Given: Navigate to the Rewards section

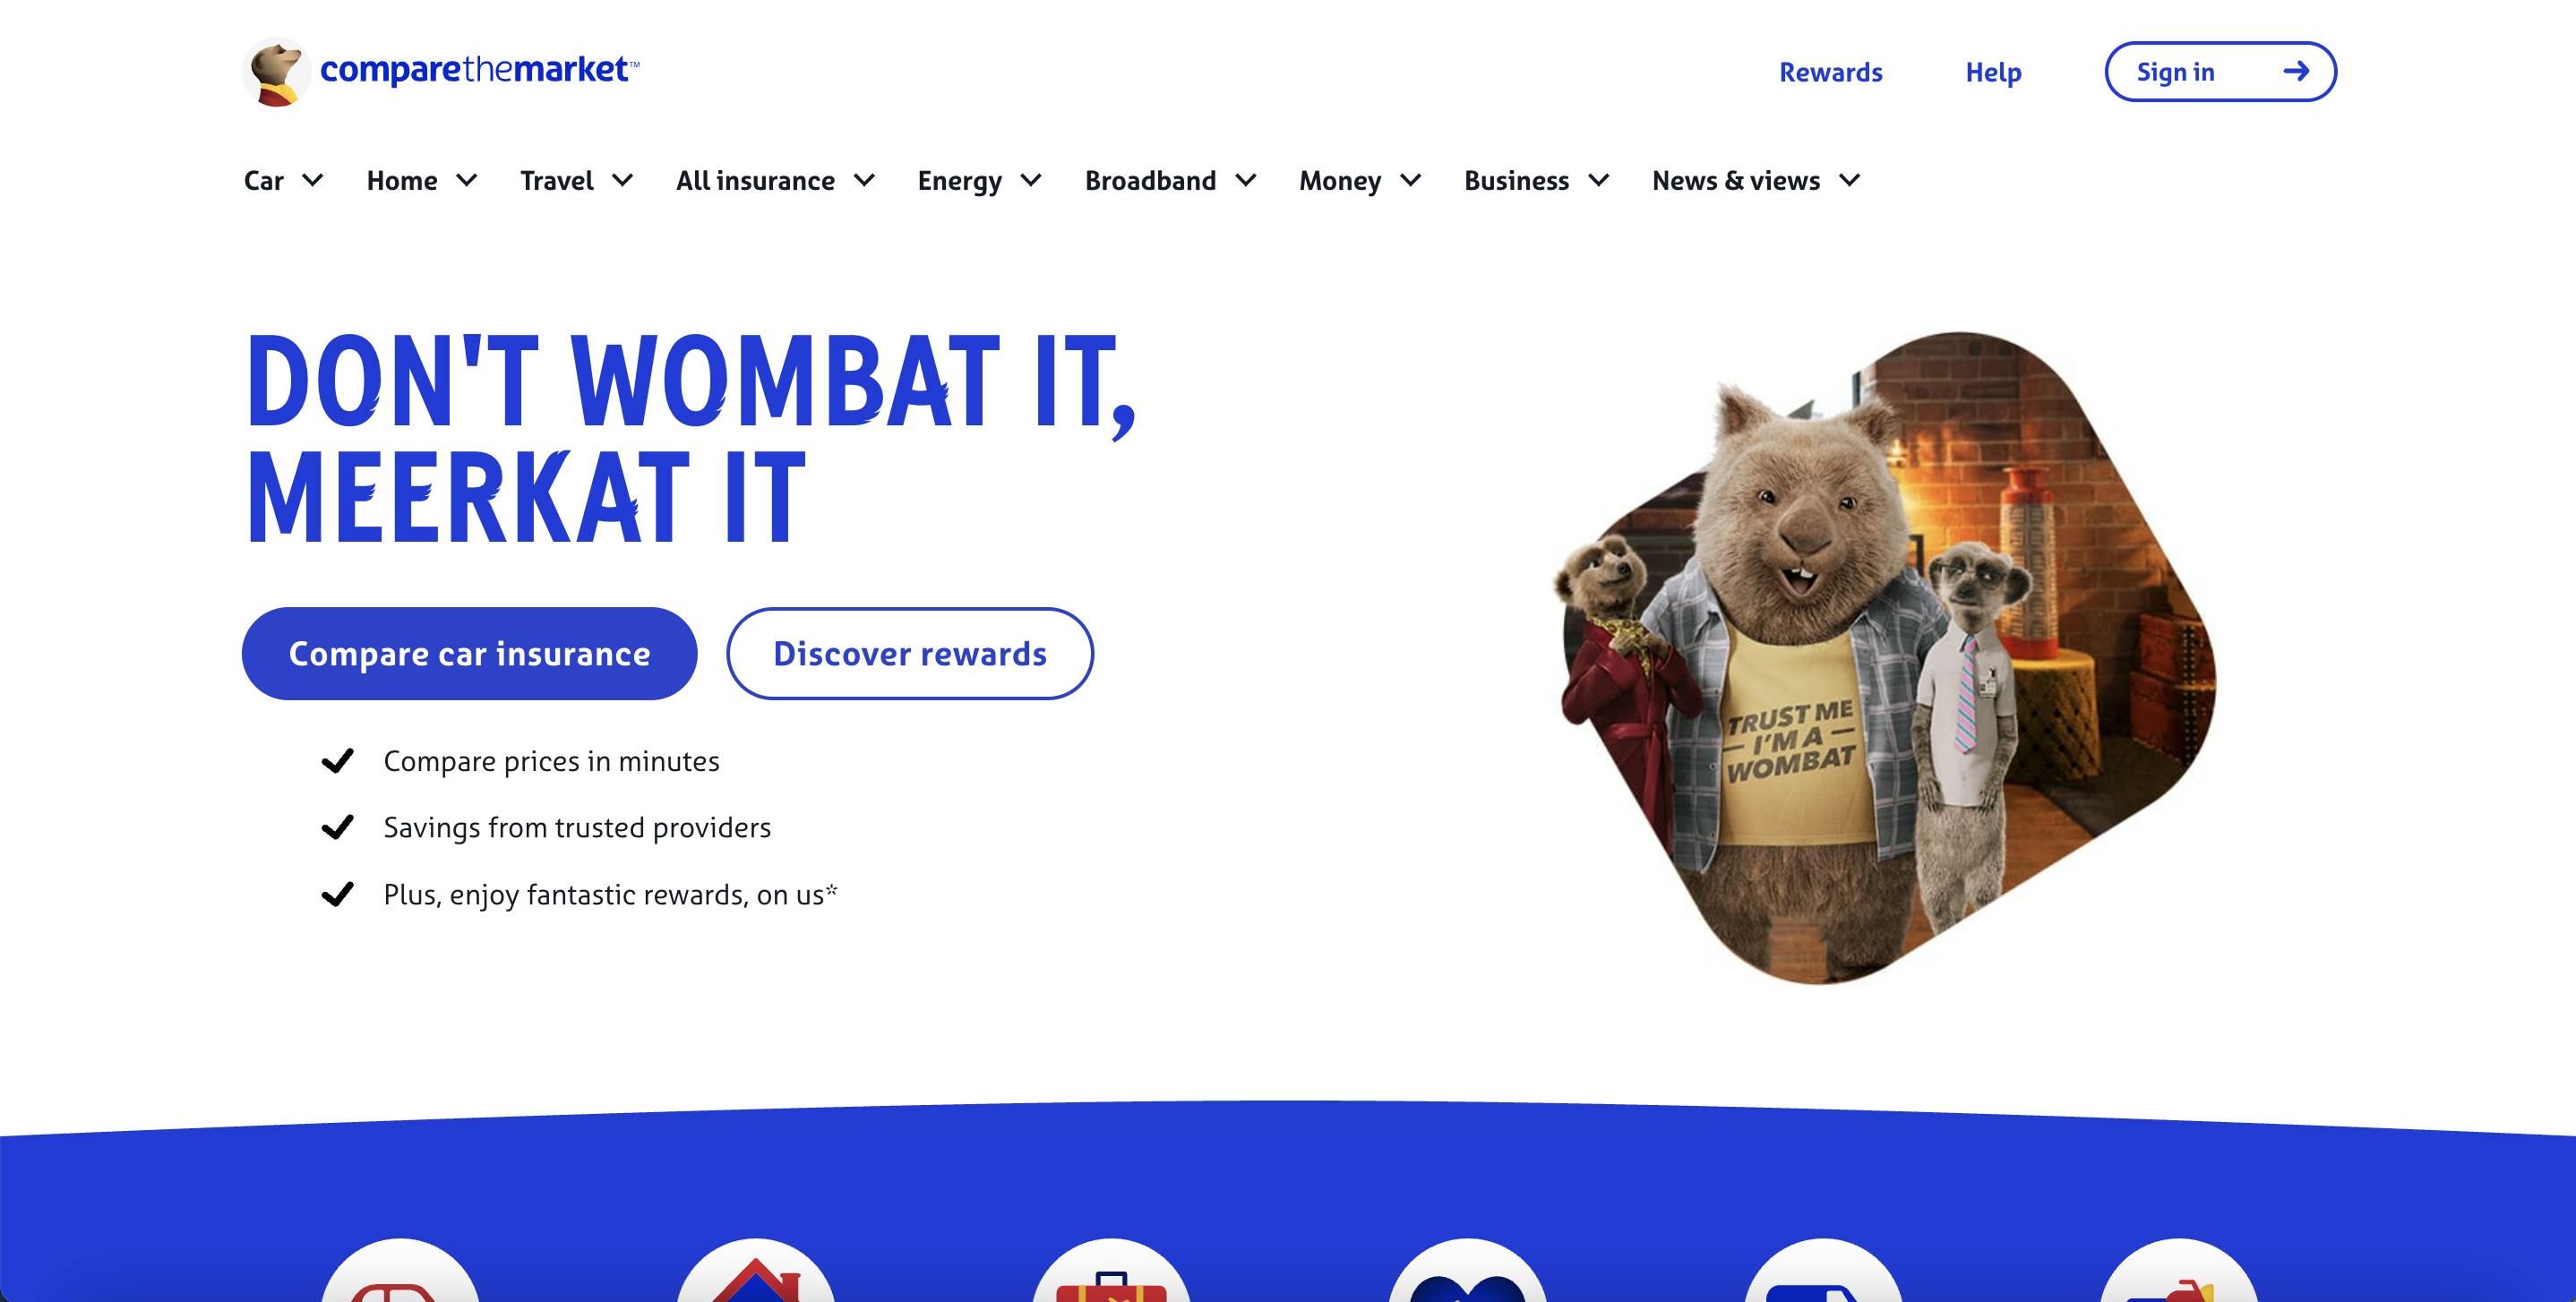Looking at the screenshot, I should pos(1830,72).
